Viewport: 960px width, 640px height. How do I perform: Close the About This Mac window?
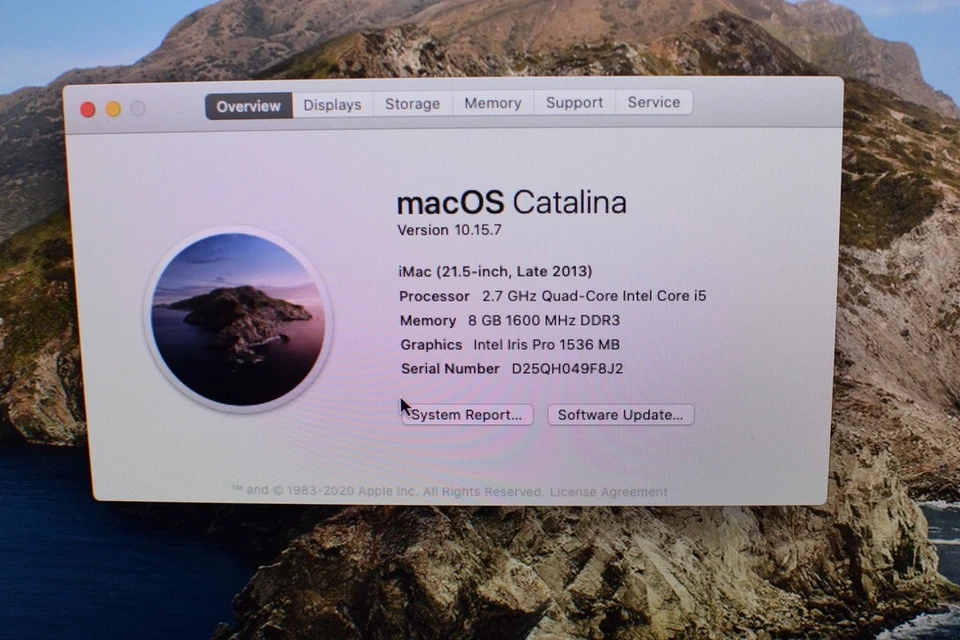(x=87, y=109)
